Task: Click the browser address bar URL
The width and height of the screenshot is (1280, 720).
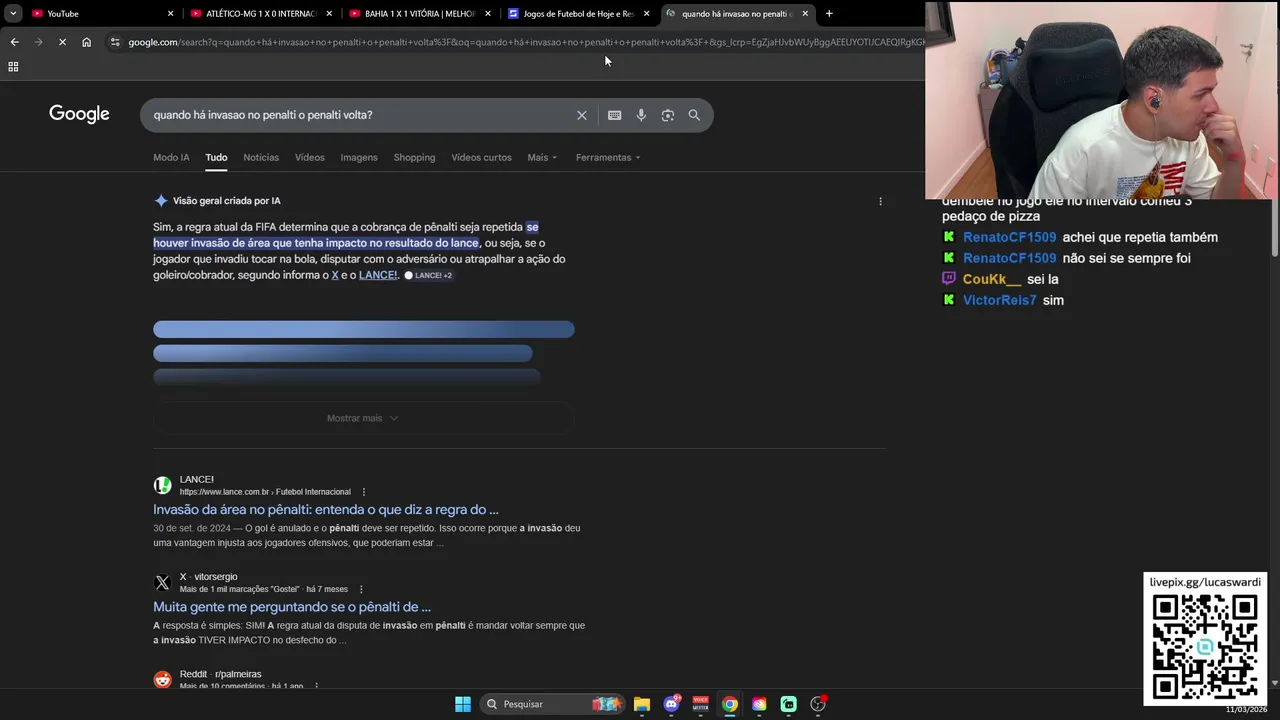Action: (x=525, y=42)
